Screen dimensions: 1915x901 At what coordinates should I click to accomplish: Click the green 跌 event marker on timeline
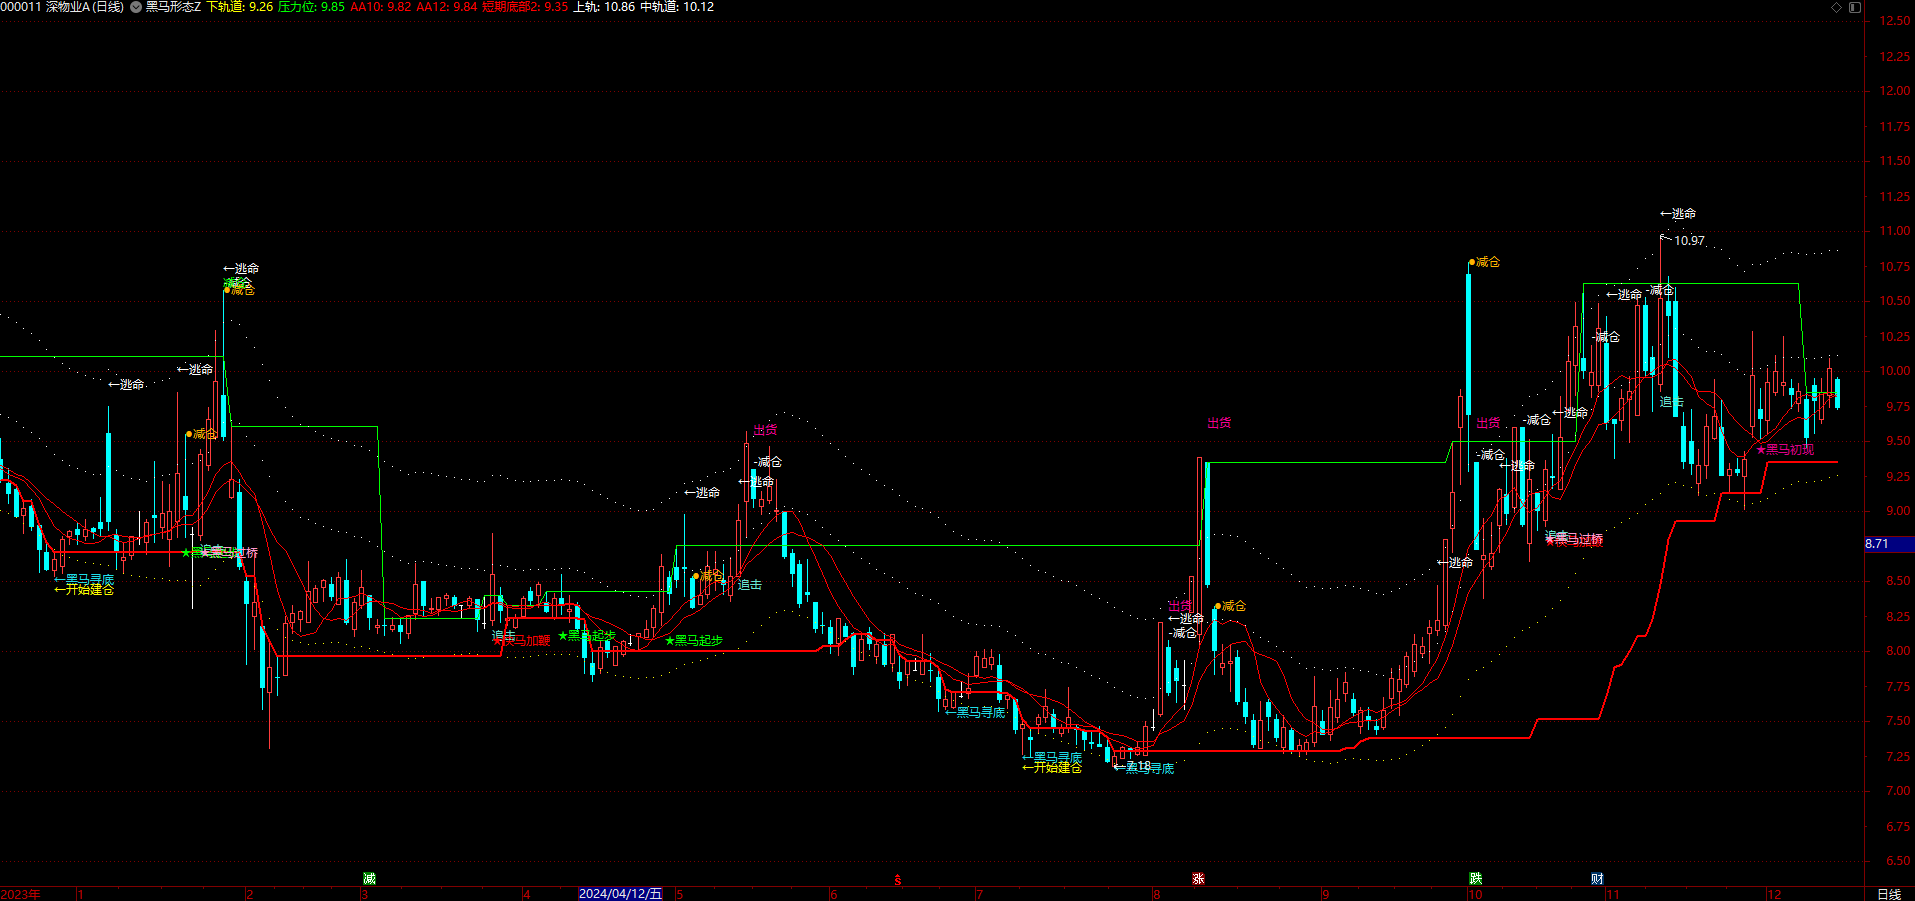point(1476,879)
